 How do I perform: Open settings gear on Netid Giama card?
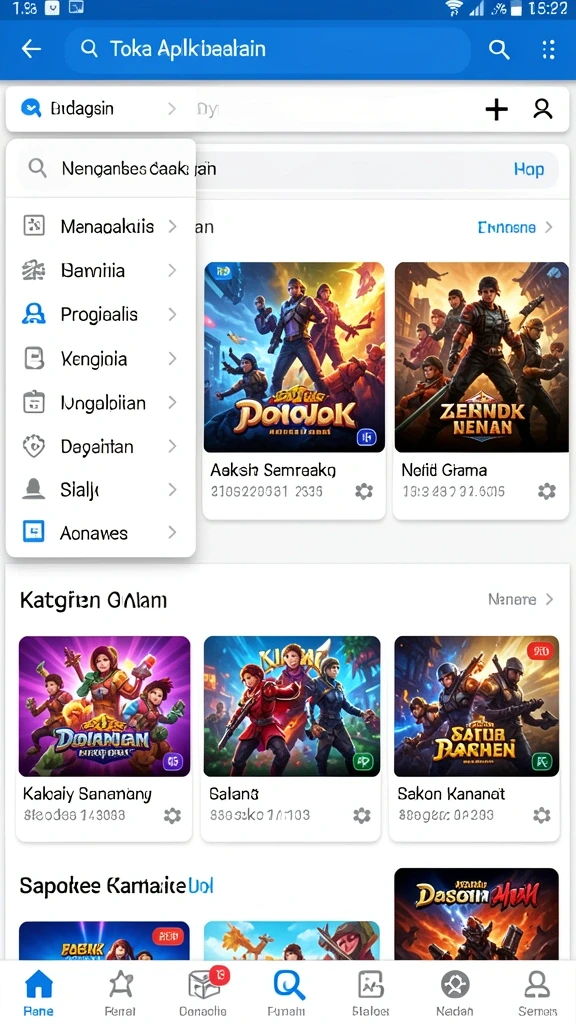[x=547, y=491]
